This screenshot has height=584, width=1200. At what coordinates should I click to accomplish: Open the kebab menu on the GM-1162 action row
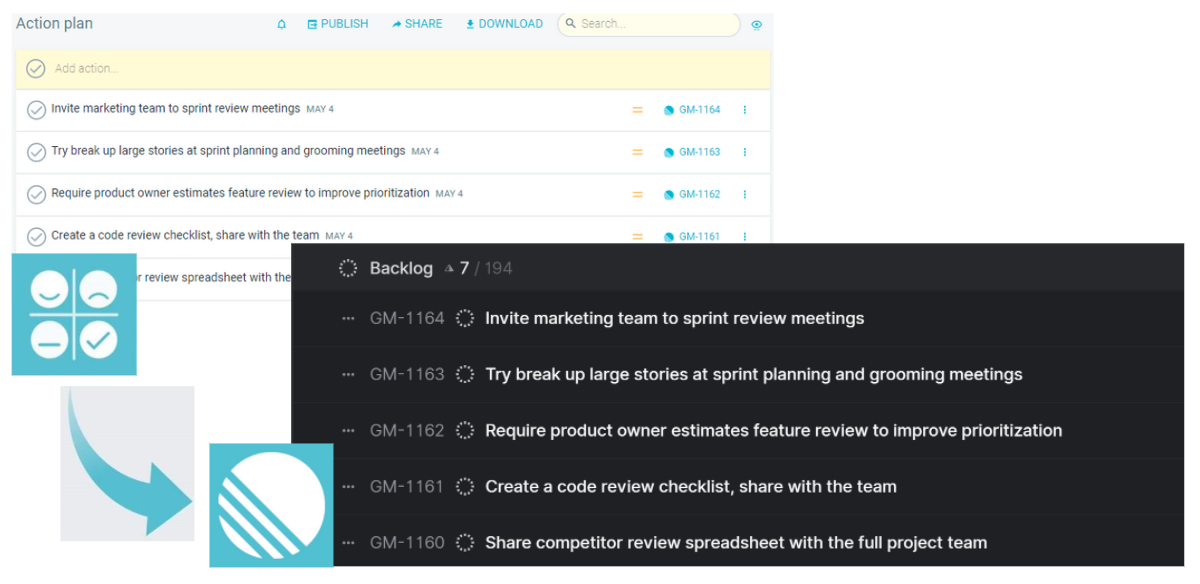[x=745, y=194]
